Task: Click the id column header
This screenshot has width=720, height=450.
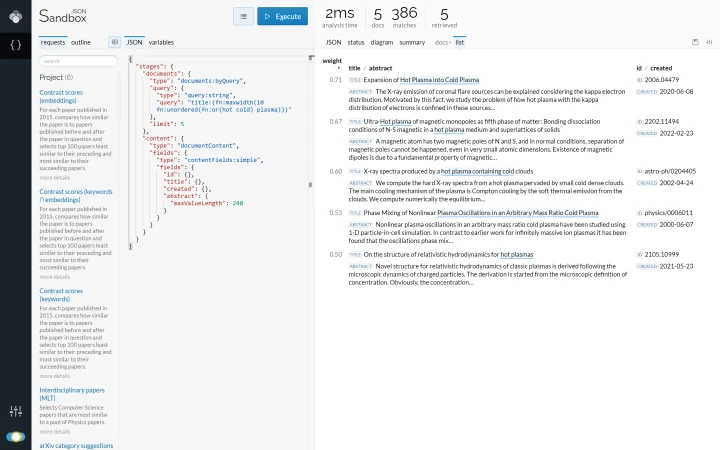Action: (x=639, y=68)
